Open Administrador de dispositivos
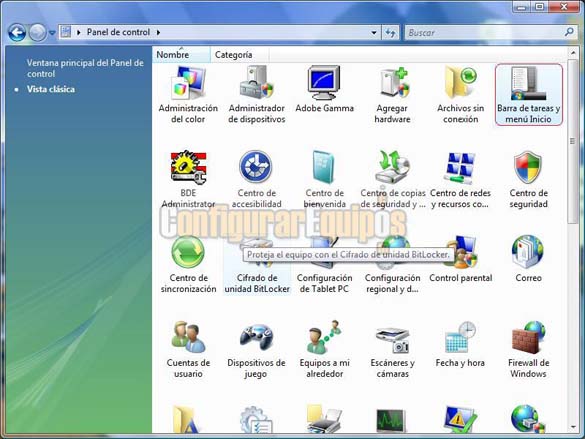Screen dimensions: 585x439 [x=257, y=95]
